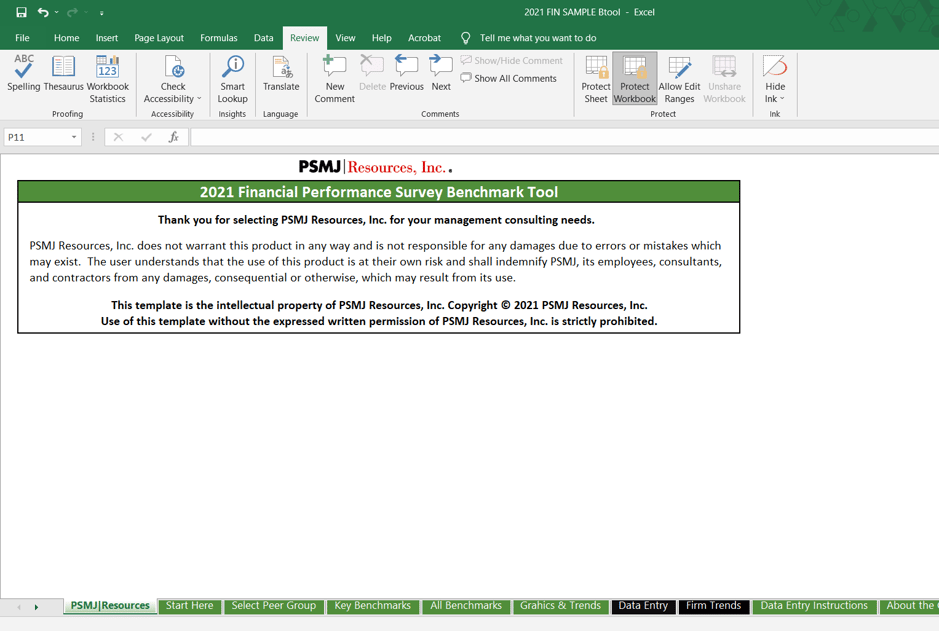
Task: Open the Acrobat ribbon tab
Action: [425, 38]
